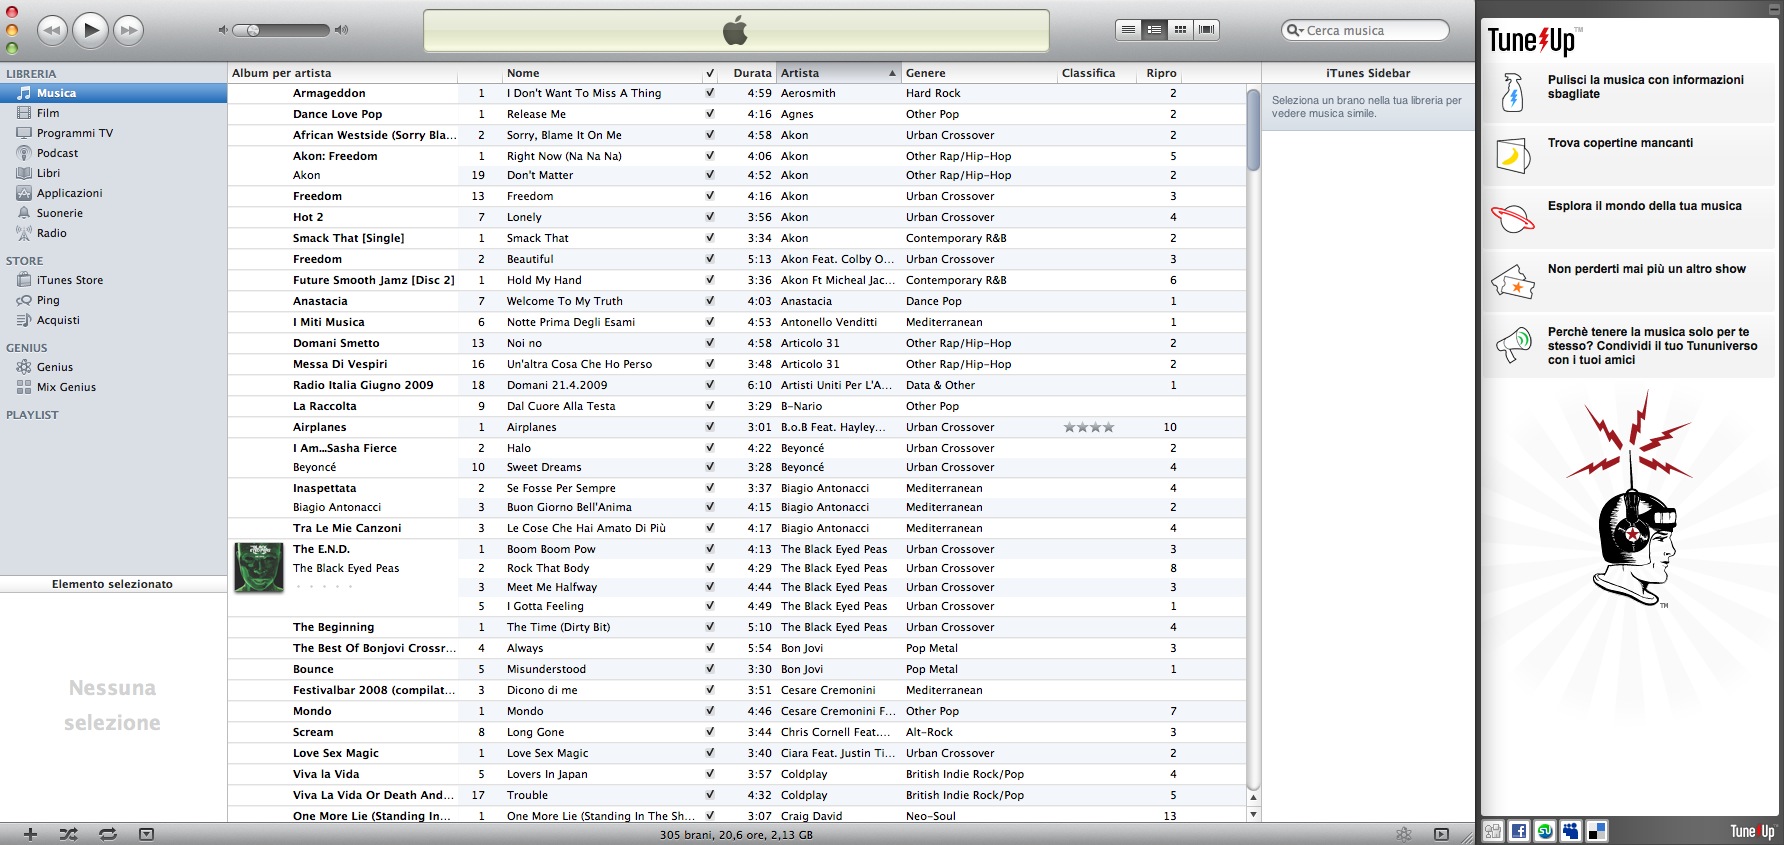Click the max volume speaker icon

click(341, 30)
